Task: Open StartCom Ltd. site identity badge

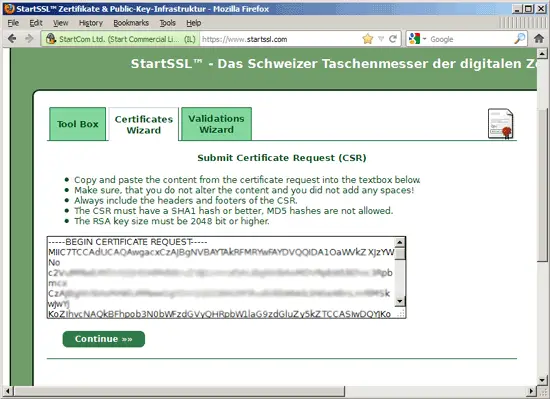Action: coord(120,39)
